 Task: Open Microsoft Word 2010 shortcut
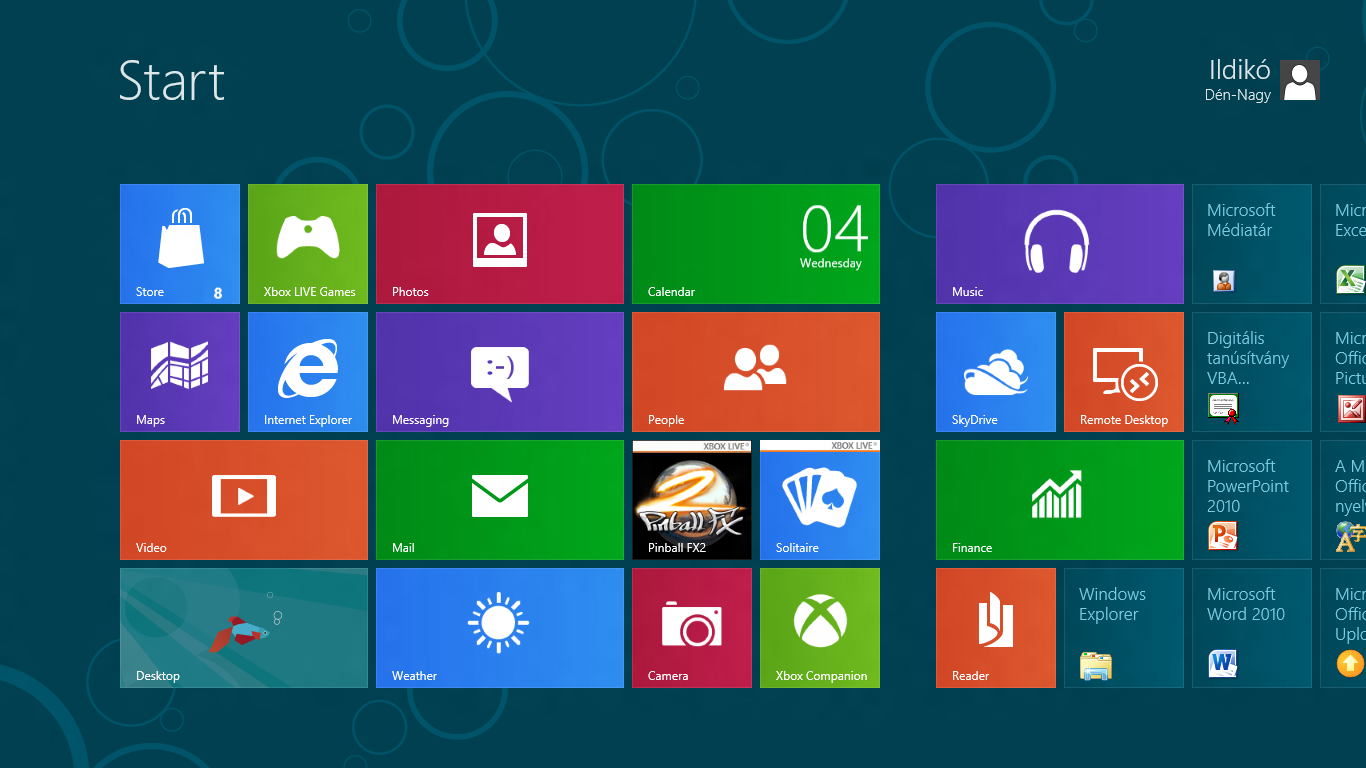pyautogui.click(x=1252, y=628)
